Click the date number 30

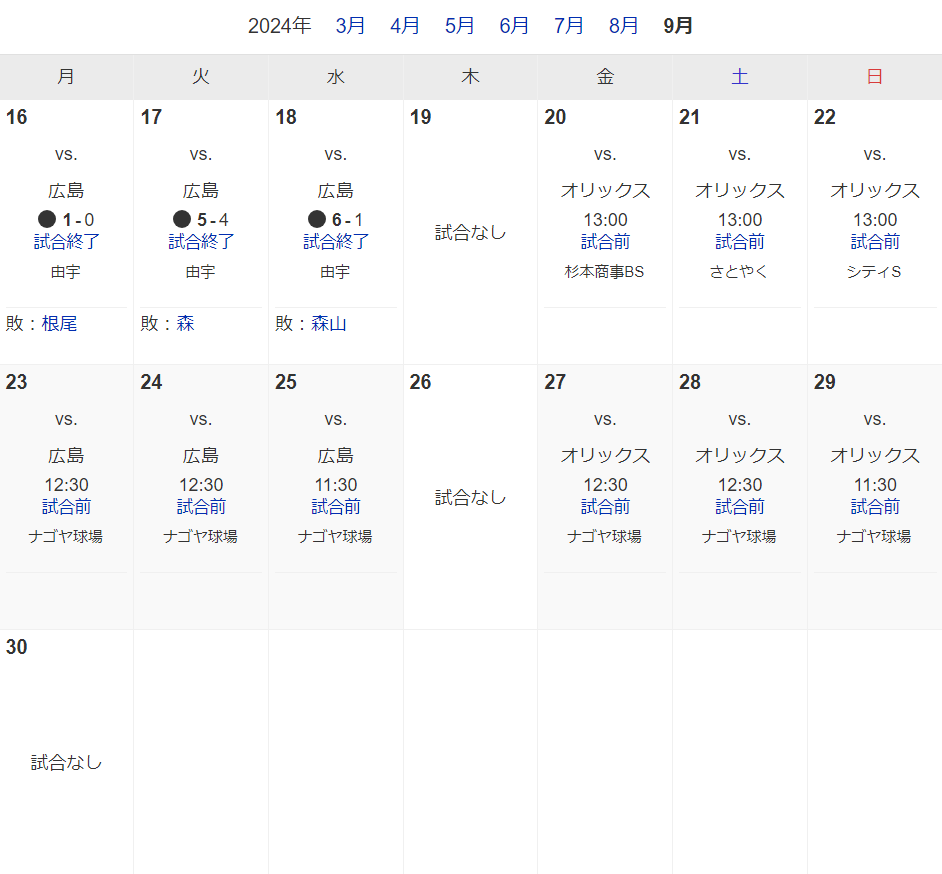point(17,647)
